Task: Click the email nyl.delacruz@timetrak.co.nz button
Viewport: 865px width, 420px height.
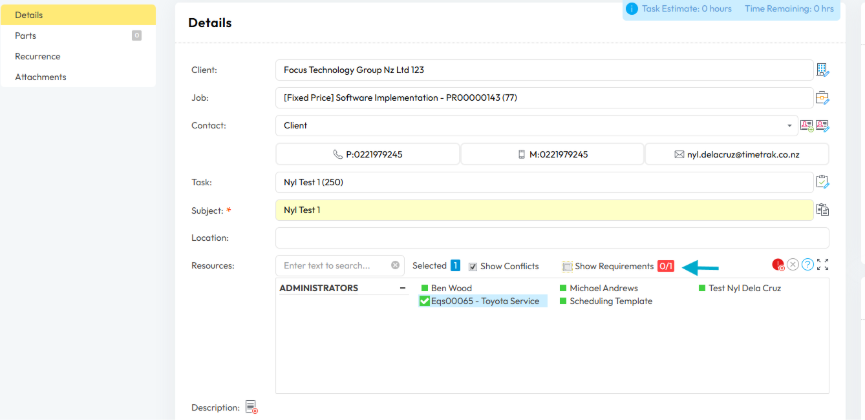Action: coord(736,154)
